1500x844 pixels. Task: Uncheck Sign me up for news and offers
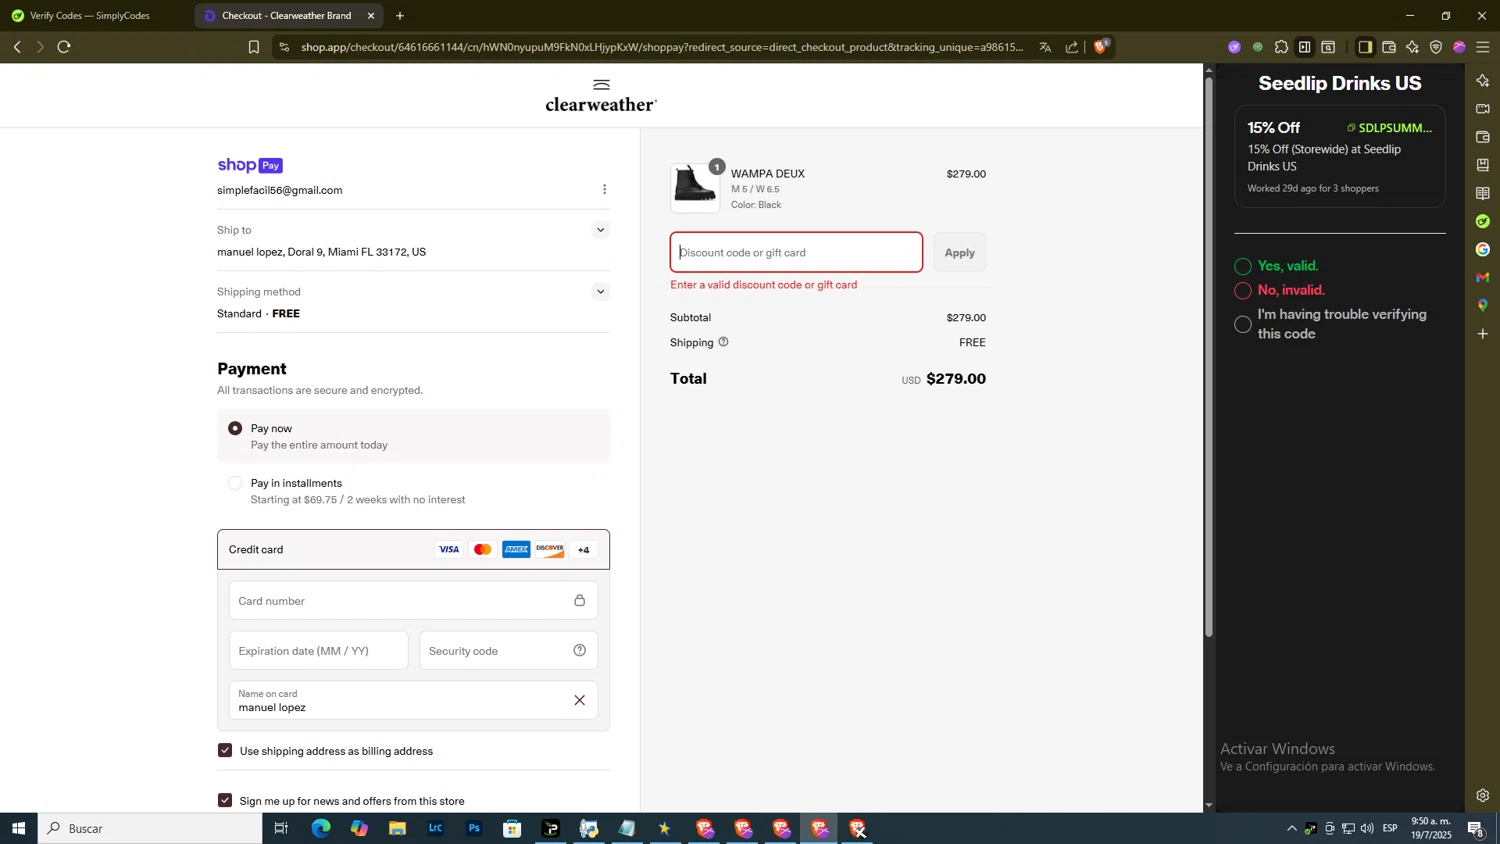[225, 801]
